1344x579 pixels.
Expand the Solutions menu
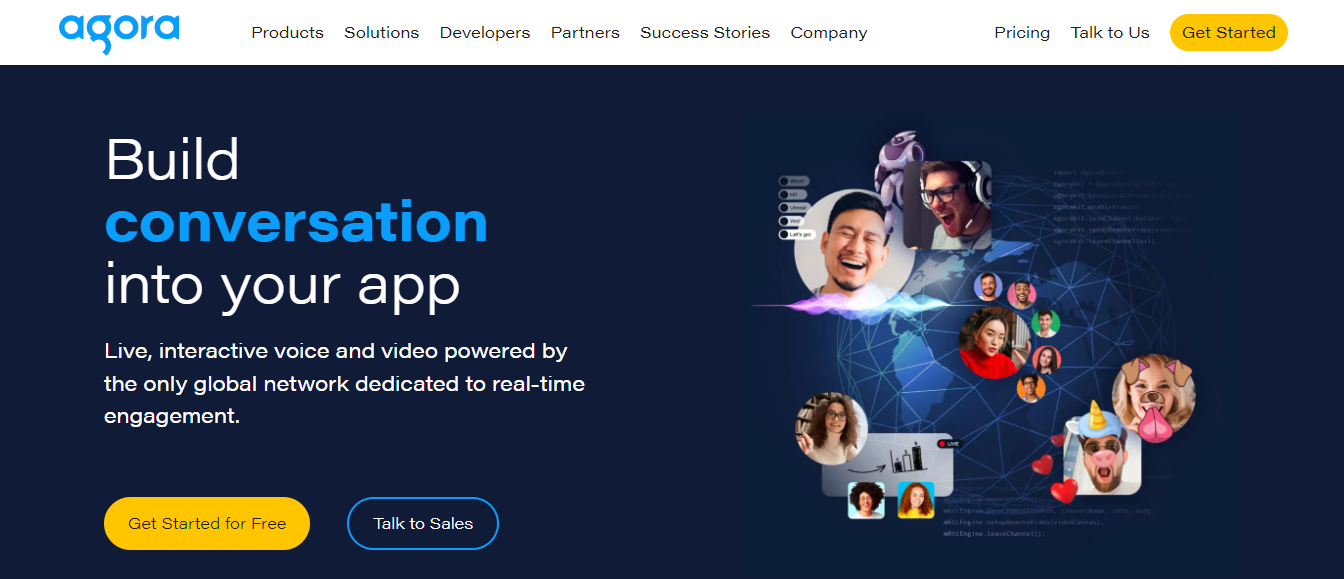(x=381, y=33)
